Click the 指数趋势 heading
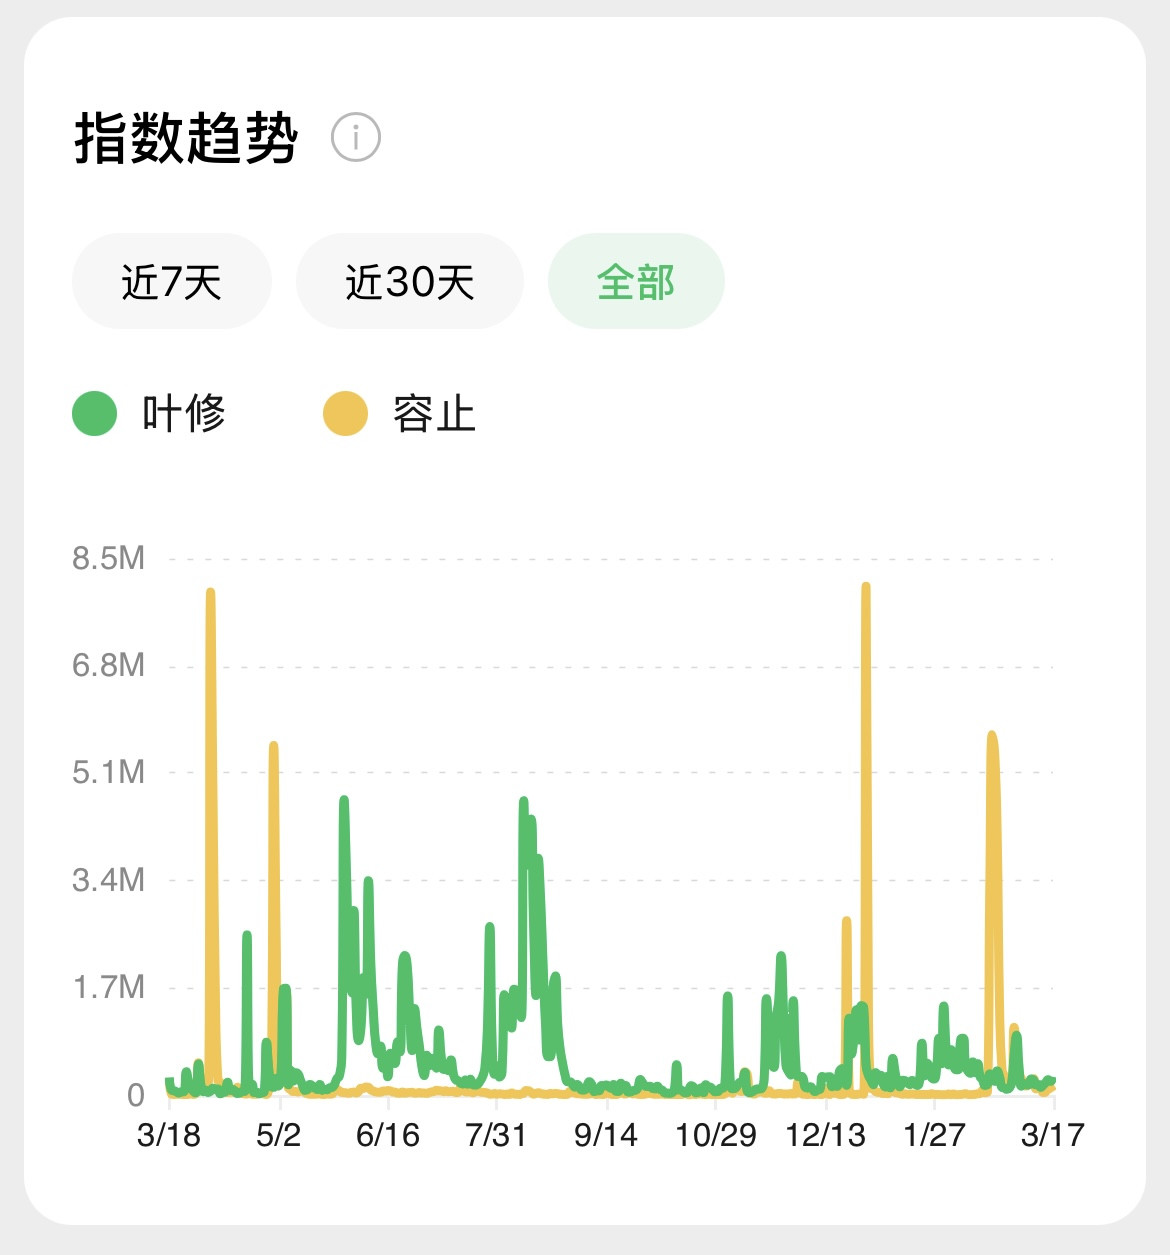The width and height of the screenshot is (1170, 1255). (x=186, y=137)
